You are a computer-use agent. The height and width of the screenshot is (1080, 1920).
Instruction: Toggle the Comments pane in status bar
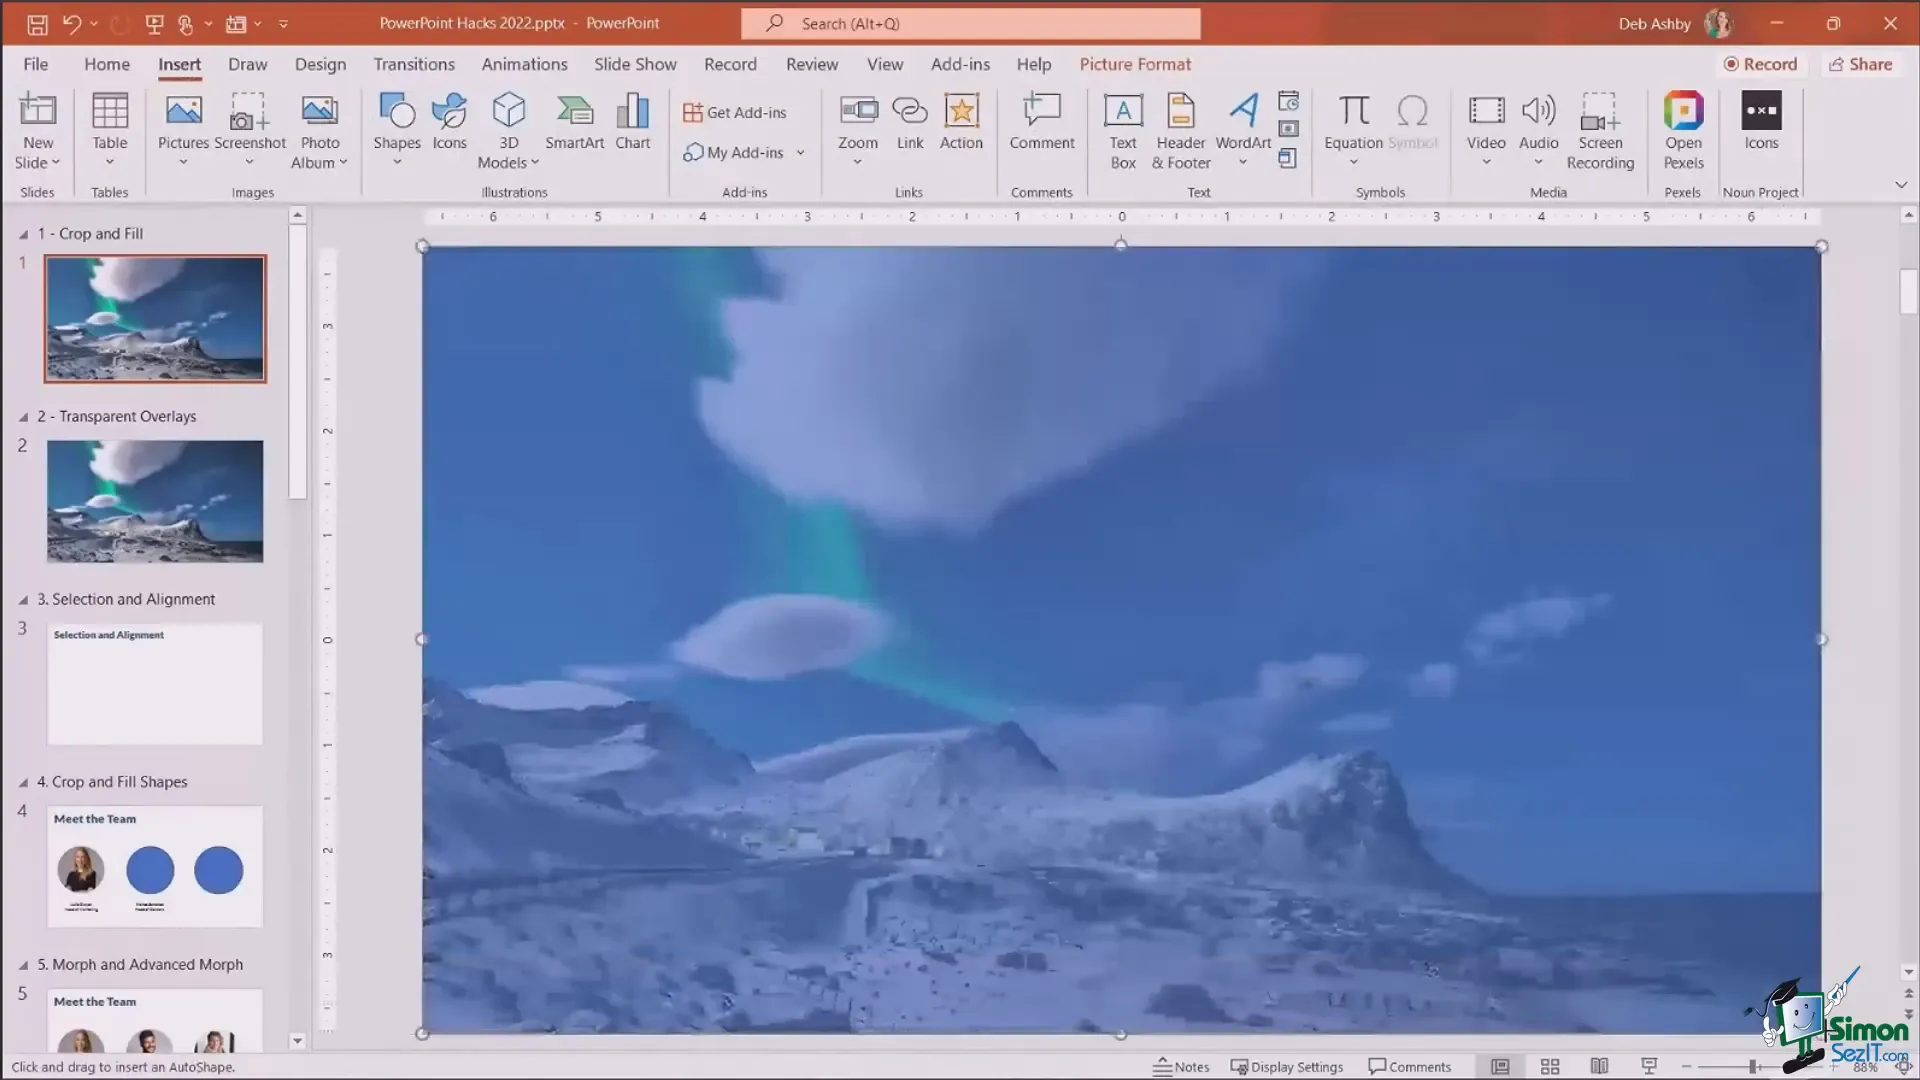coord(1409,1067)
